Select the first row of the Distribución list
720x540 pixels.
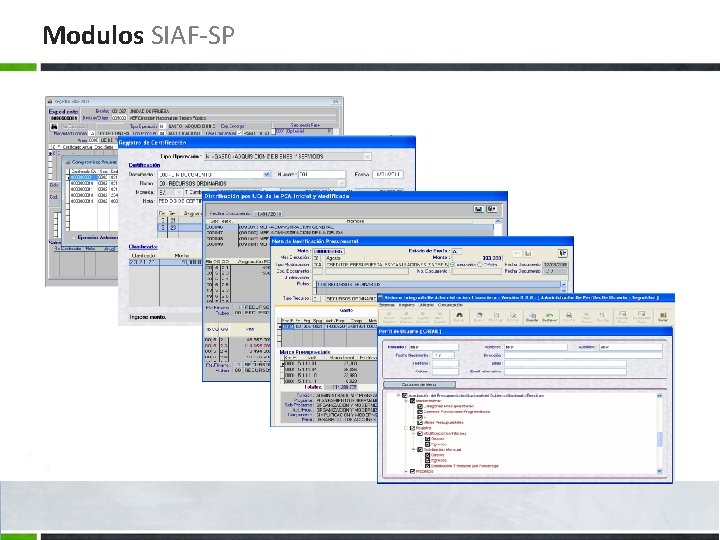pos(349,227)
